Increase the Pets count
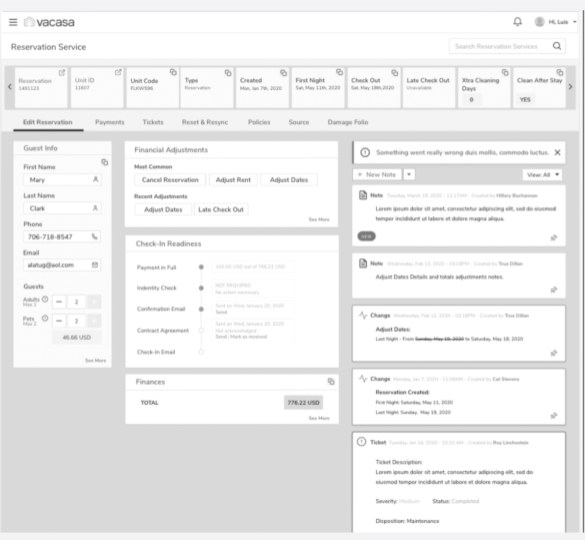 (94, 321)
